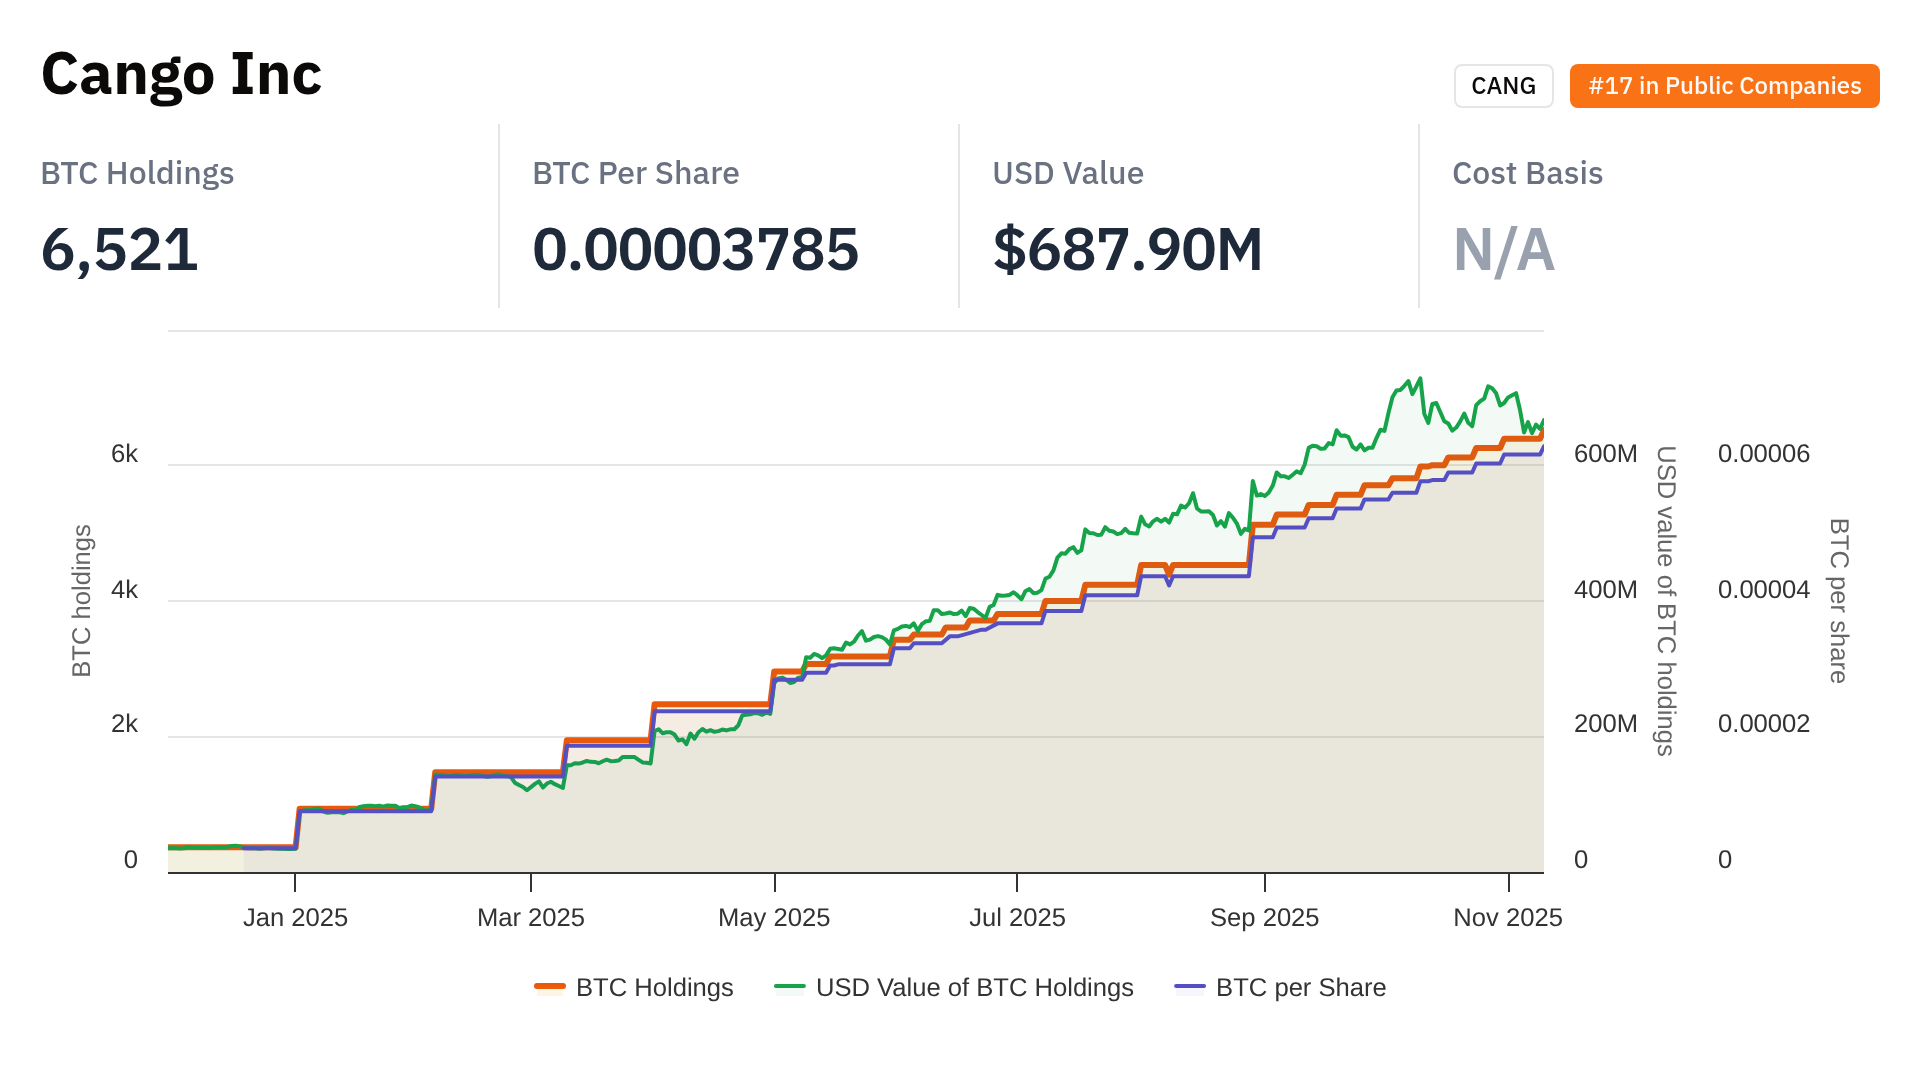Toggle USD Value of BTC Holdings legend
The image size is (1920, 1080).
[x=974, y=987]
